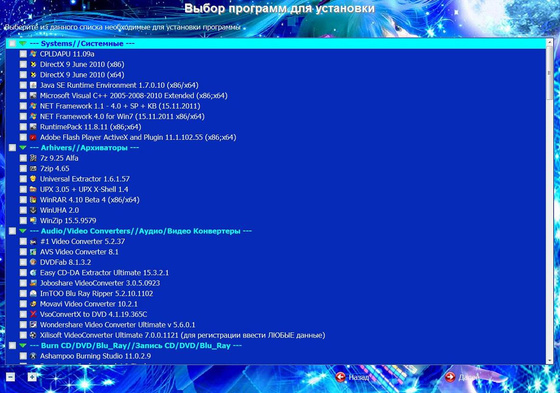Check the box for CPLDAPU 11.09a
The height and width of the screenshot is (393, 560).
click(23, 54)
